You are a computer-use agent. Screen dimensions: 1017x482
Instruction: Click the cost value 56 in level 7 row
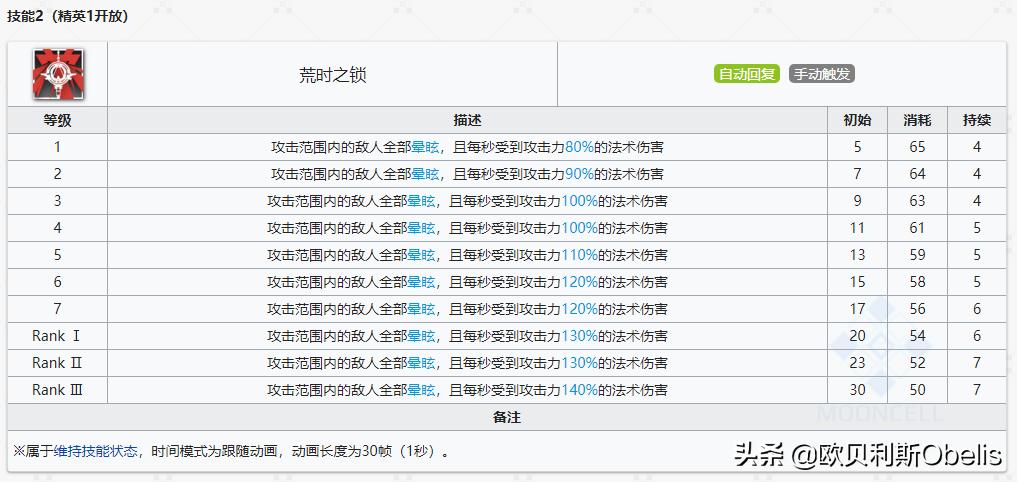(917, 309)
